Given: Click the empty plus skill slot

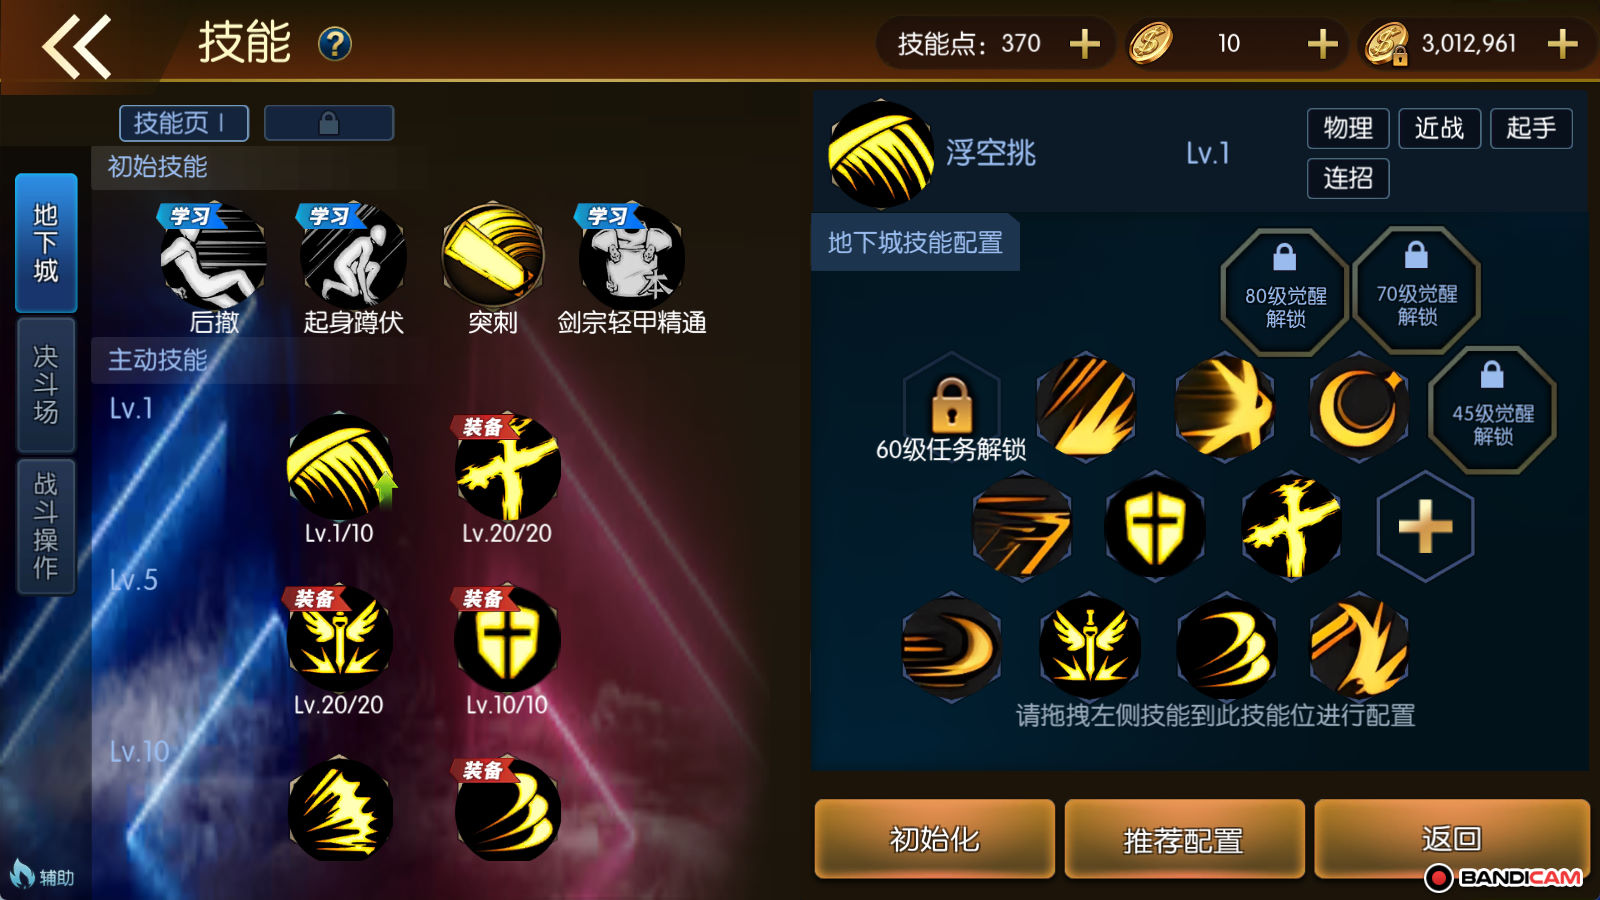Looking at the screenshot, I should tap(1425, 527).
